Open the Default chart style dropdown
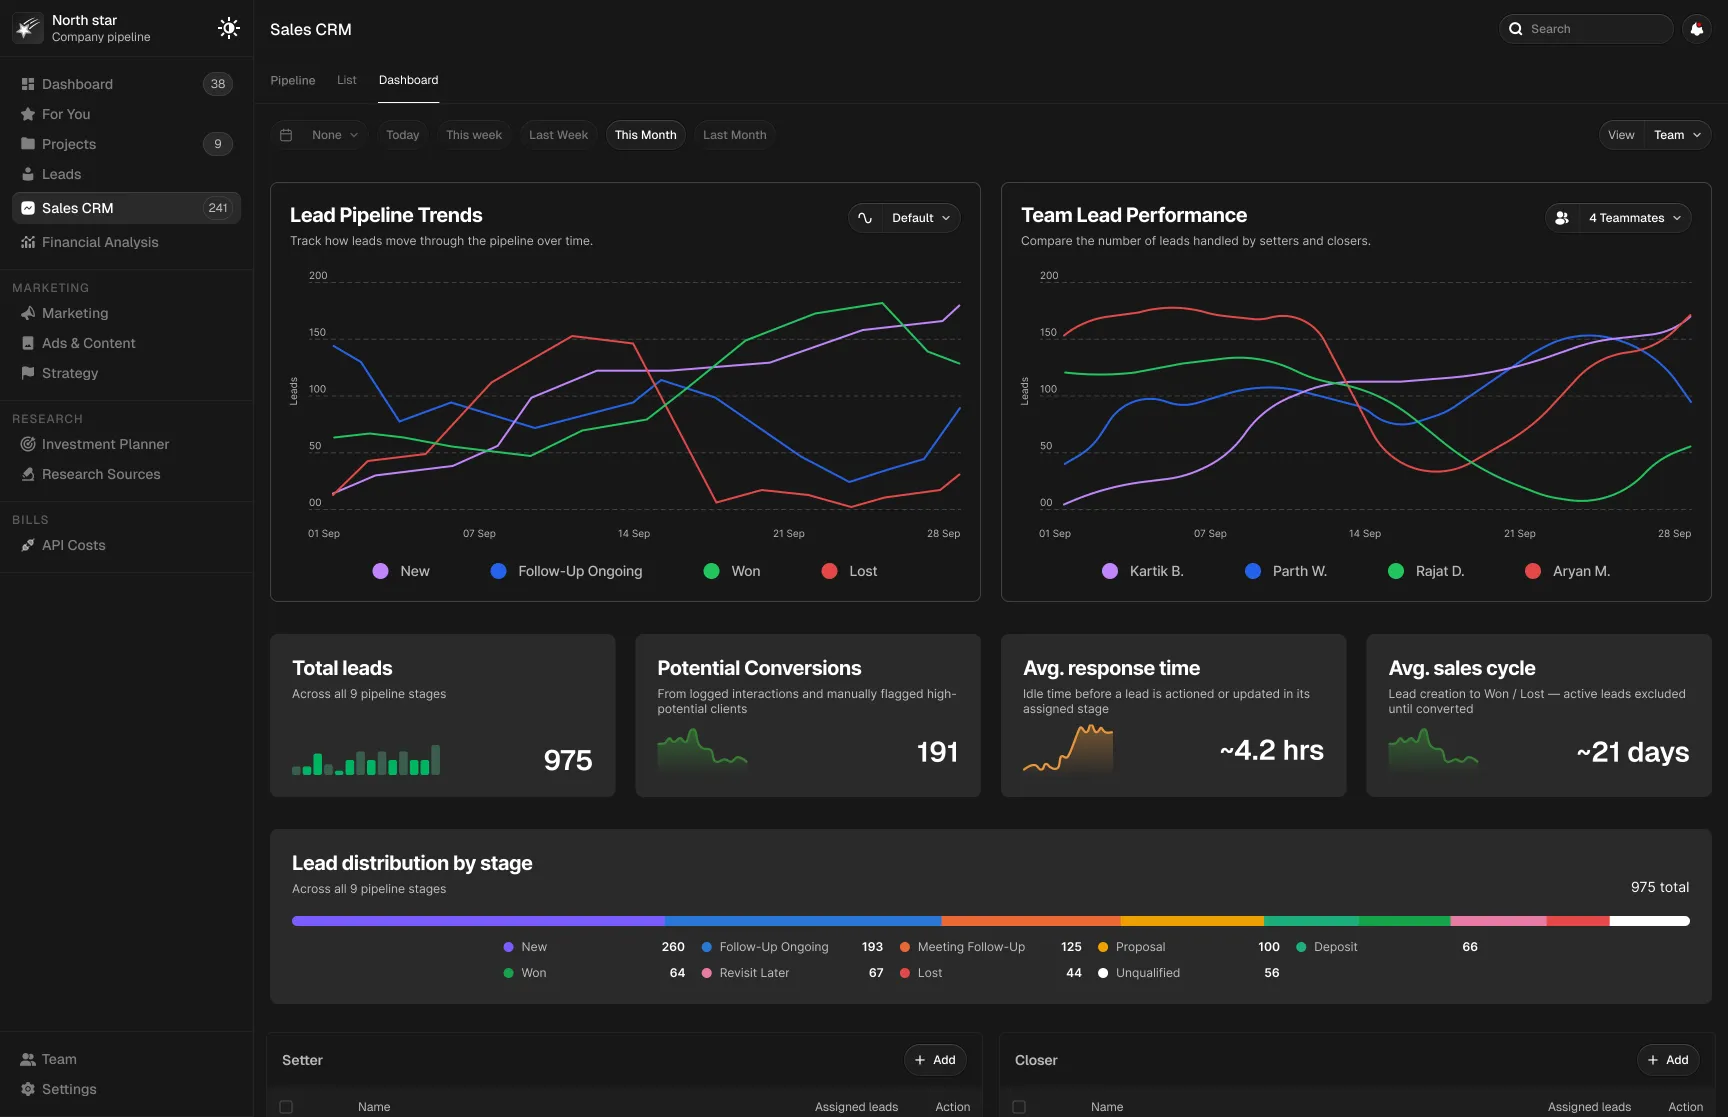Image resolution: width=1728 pixels, height=1117 pixels. [x=921, y=218]
